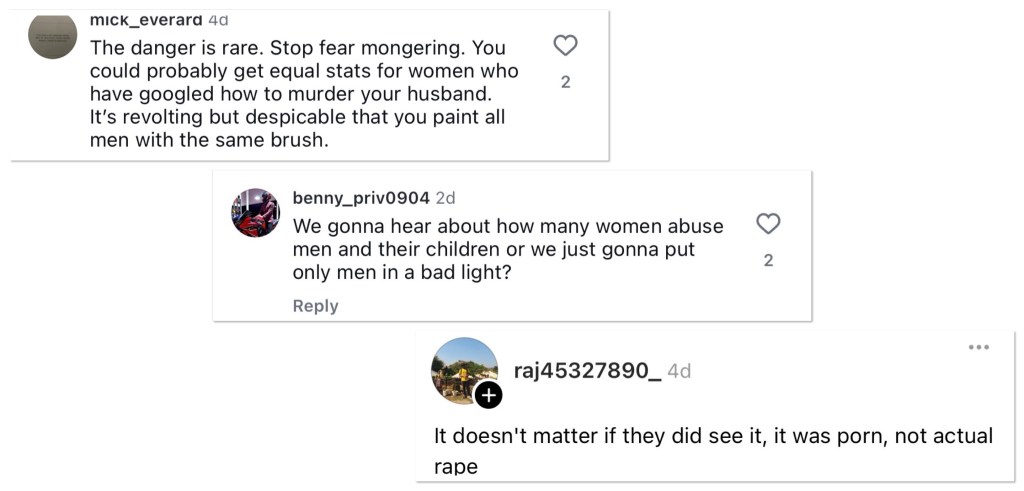Click the 2d timestamp next to benny_priv0904

[x=445, y=198]
